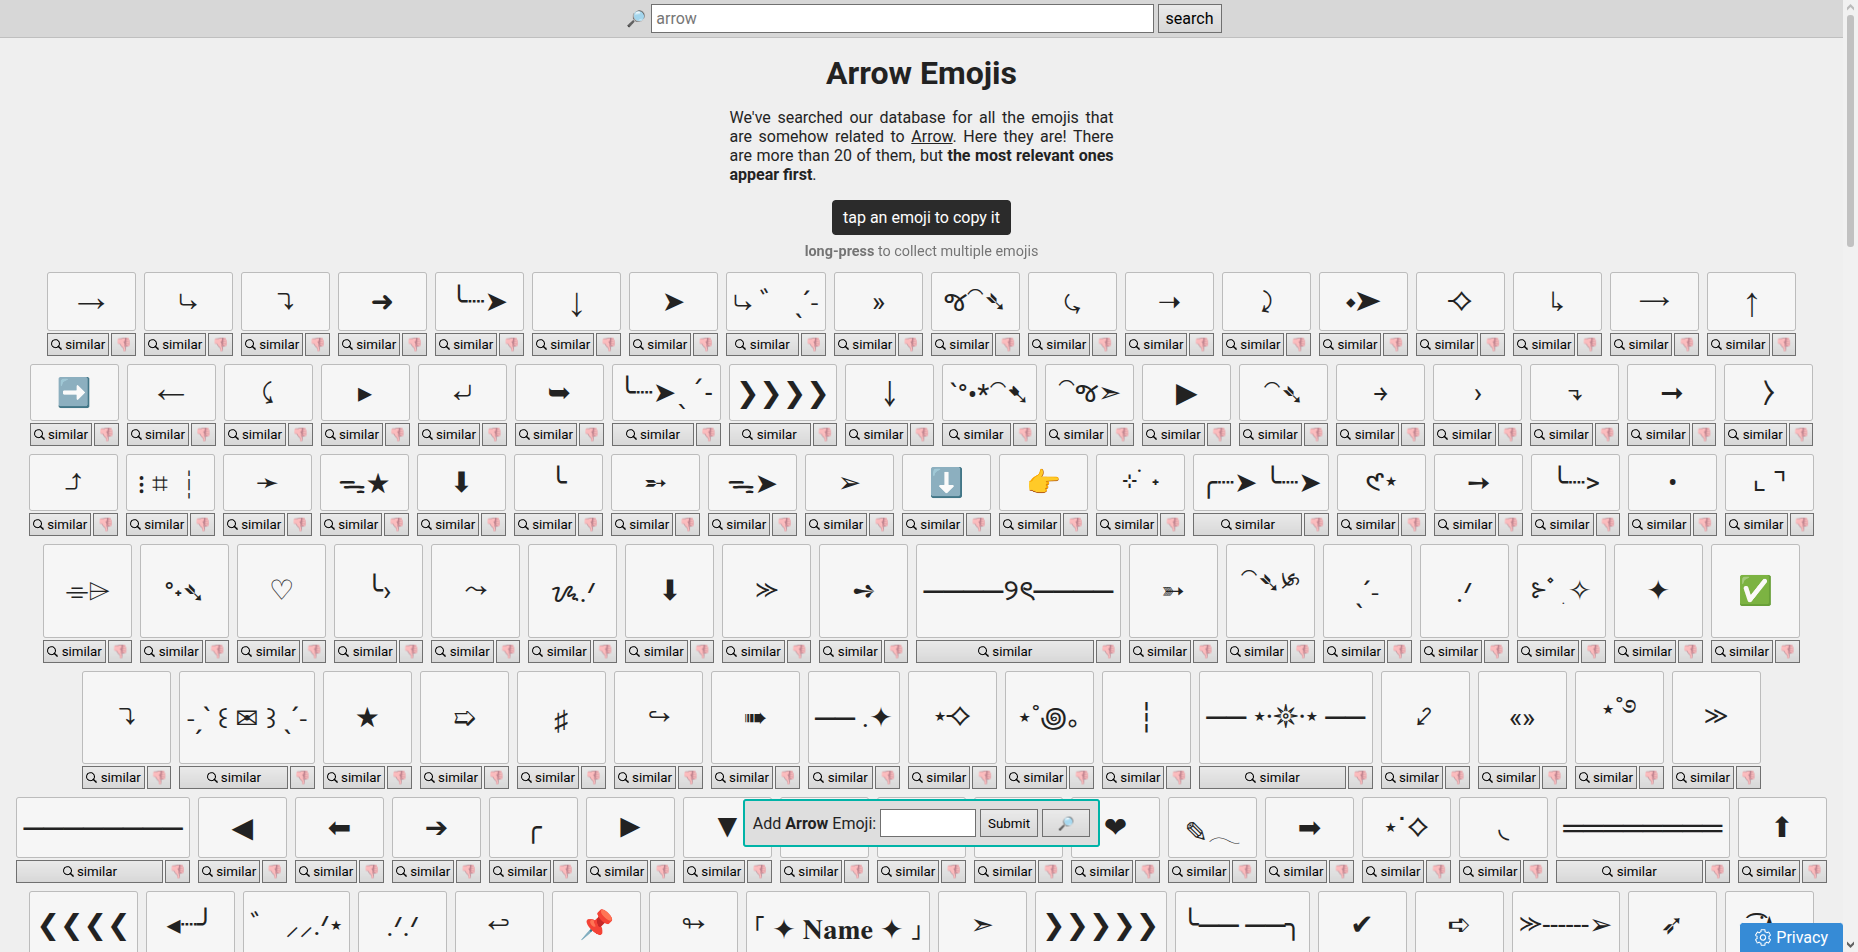Copy the hash symbol emoji
This screenshot has height=952, width=1858.
coord(561,717)
